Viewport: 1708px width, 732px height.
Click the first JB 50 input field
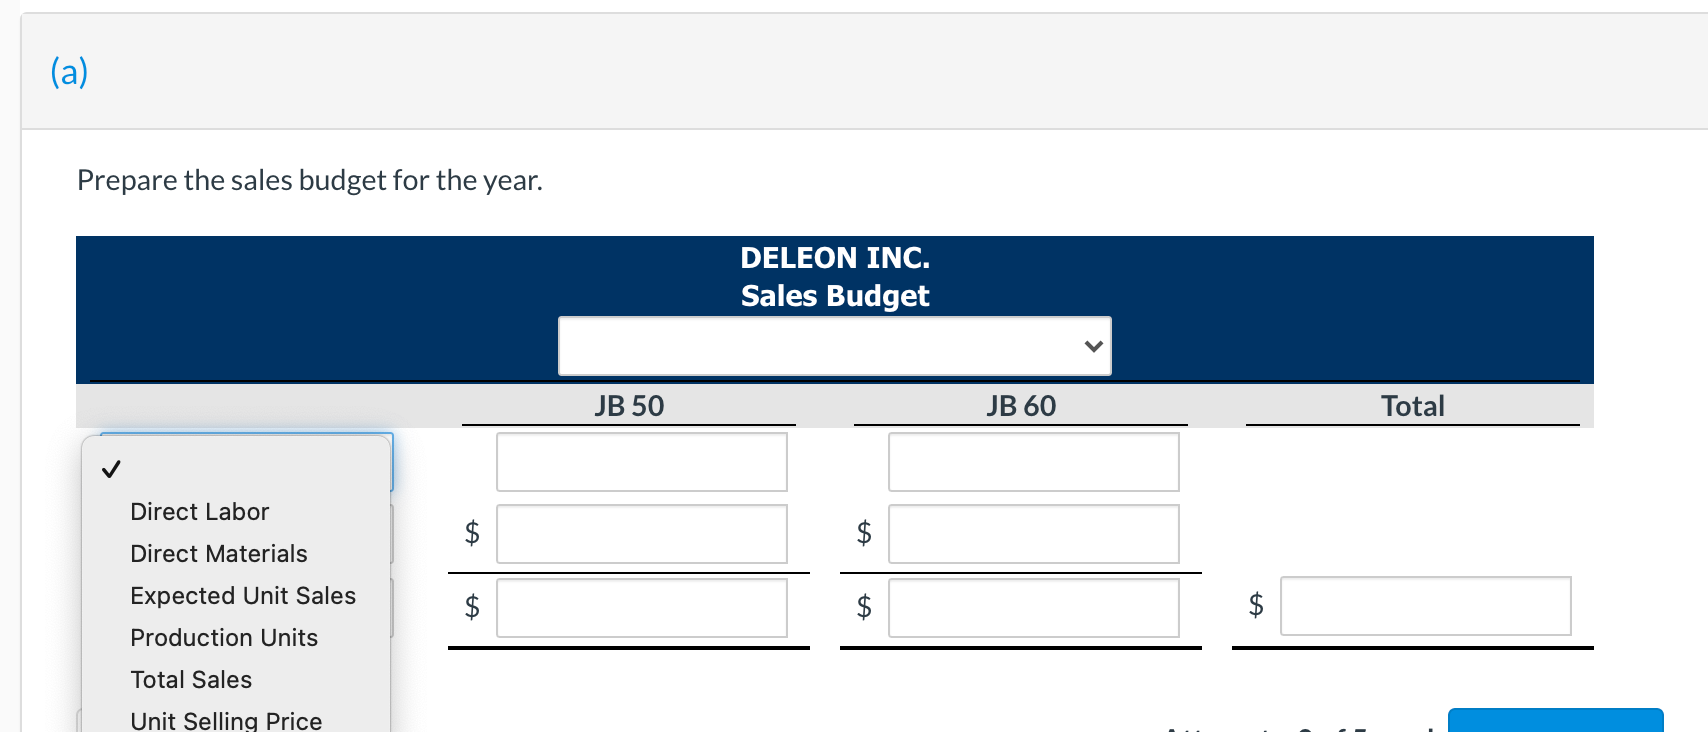click(x=641, y=461)
